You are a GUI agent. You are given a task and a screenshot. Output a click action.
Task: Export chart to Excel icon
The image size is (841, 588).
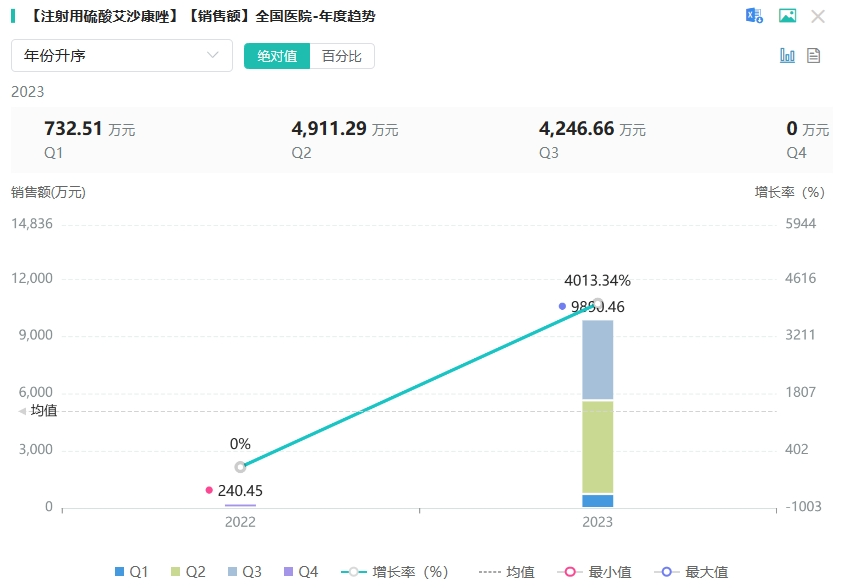[x=754, y=16]
